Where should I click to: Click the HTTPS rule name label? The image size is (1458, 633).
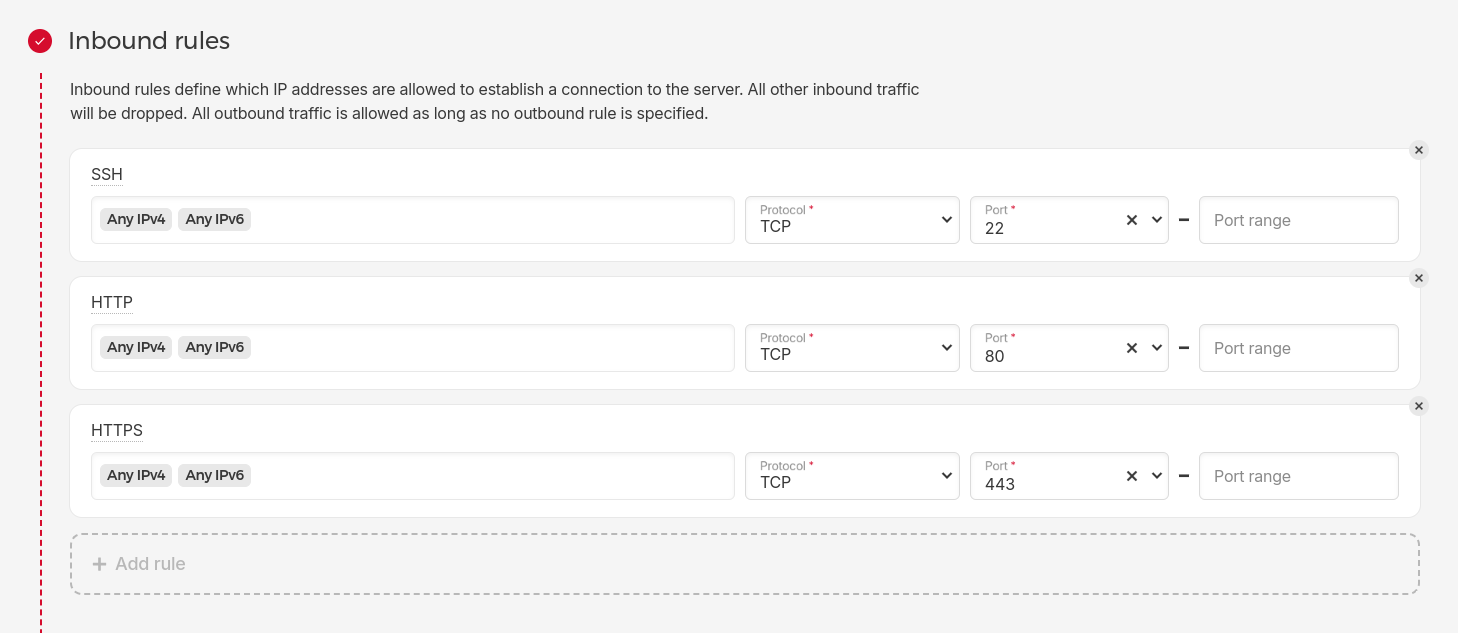tap(117, 430)
